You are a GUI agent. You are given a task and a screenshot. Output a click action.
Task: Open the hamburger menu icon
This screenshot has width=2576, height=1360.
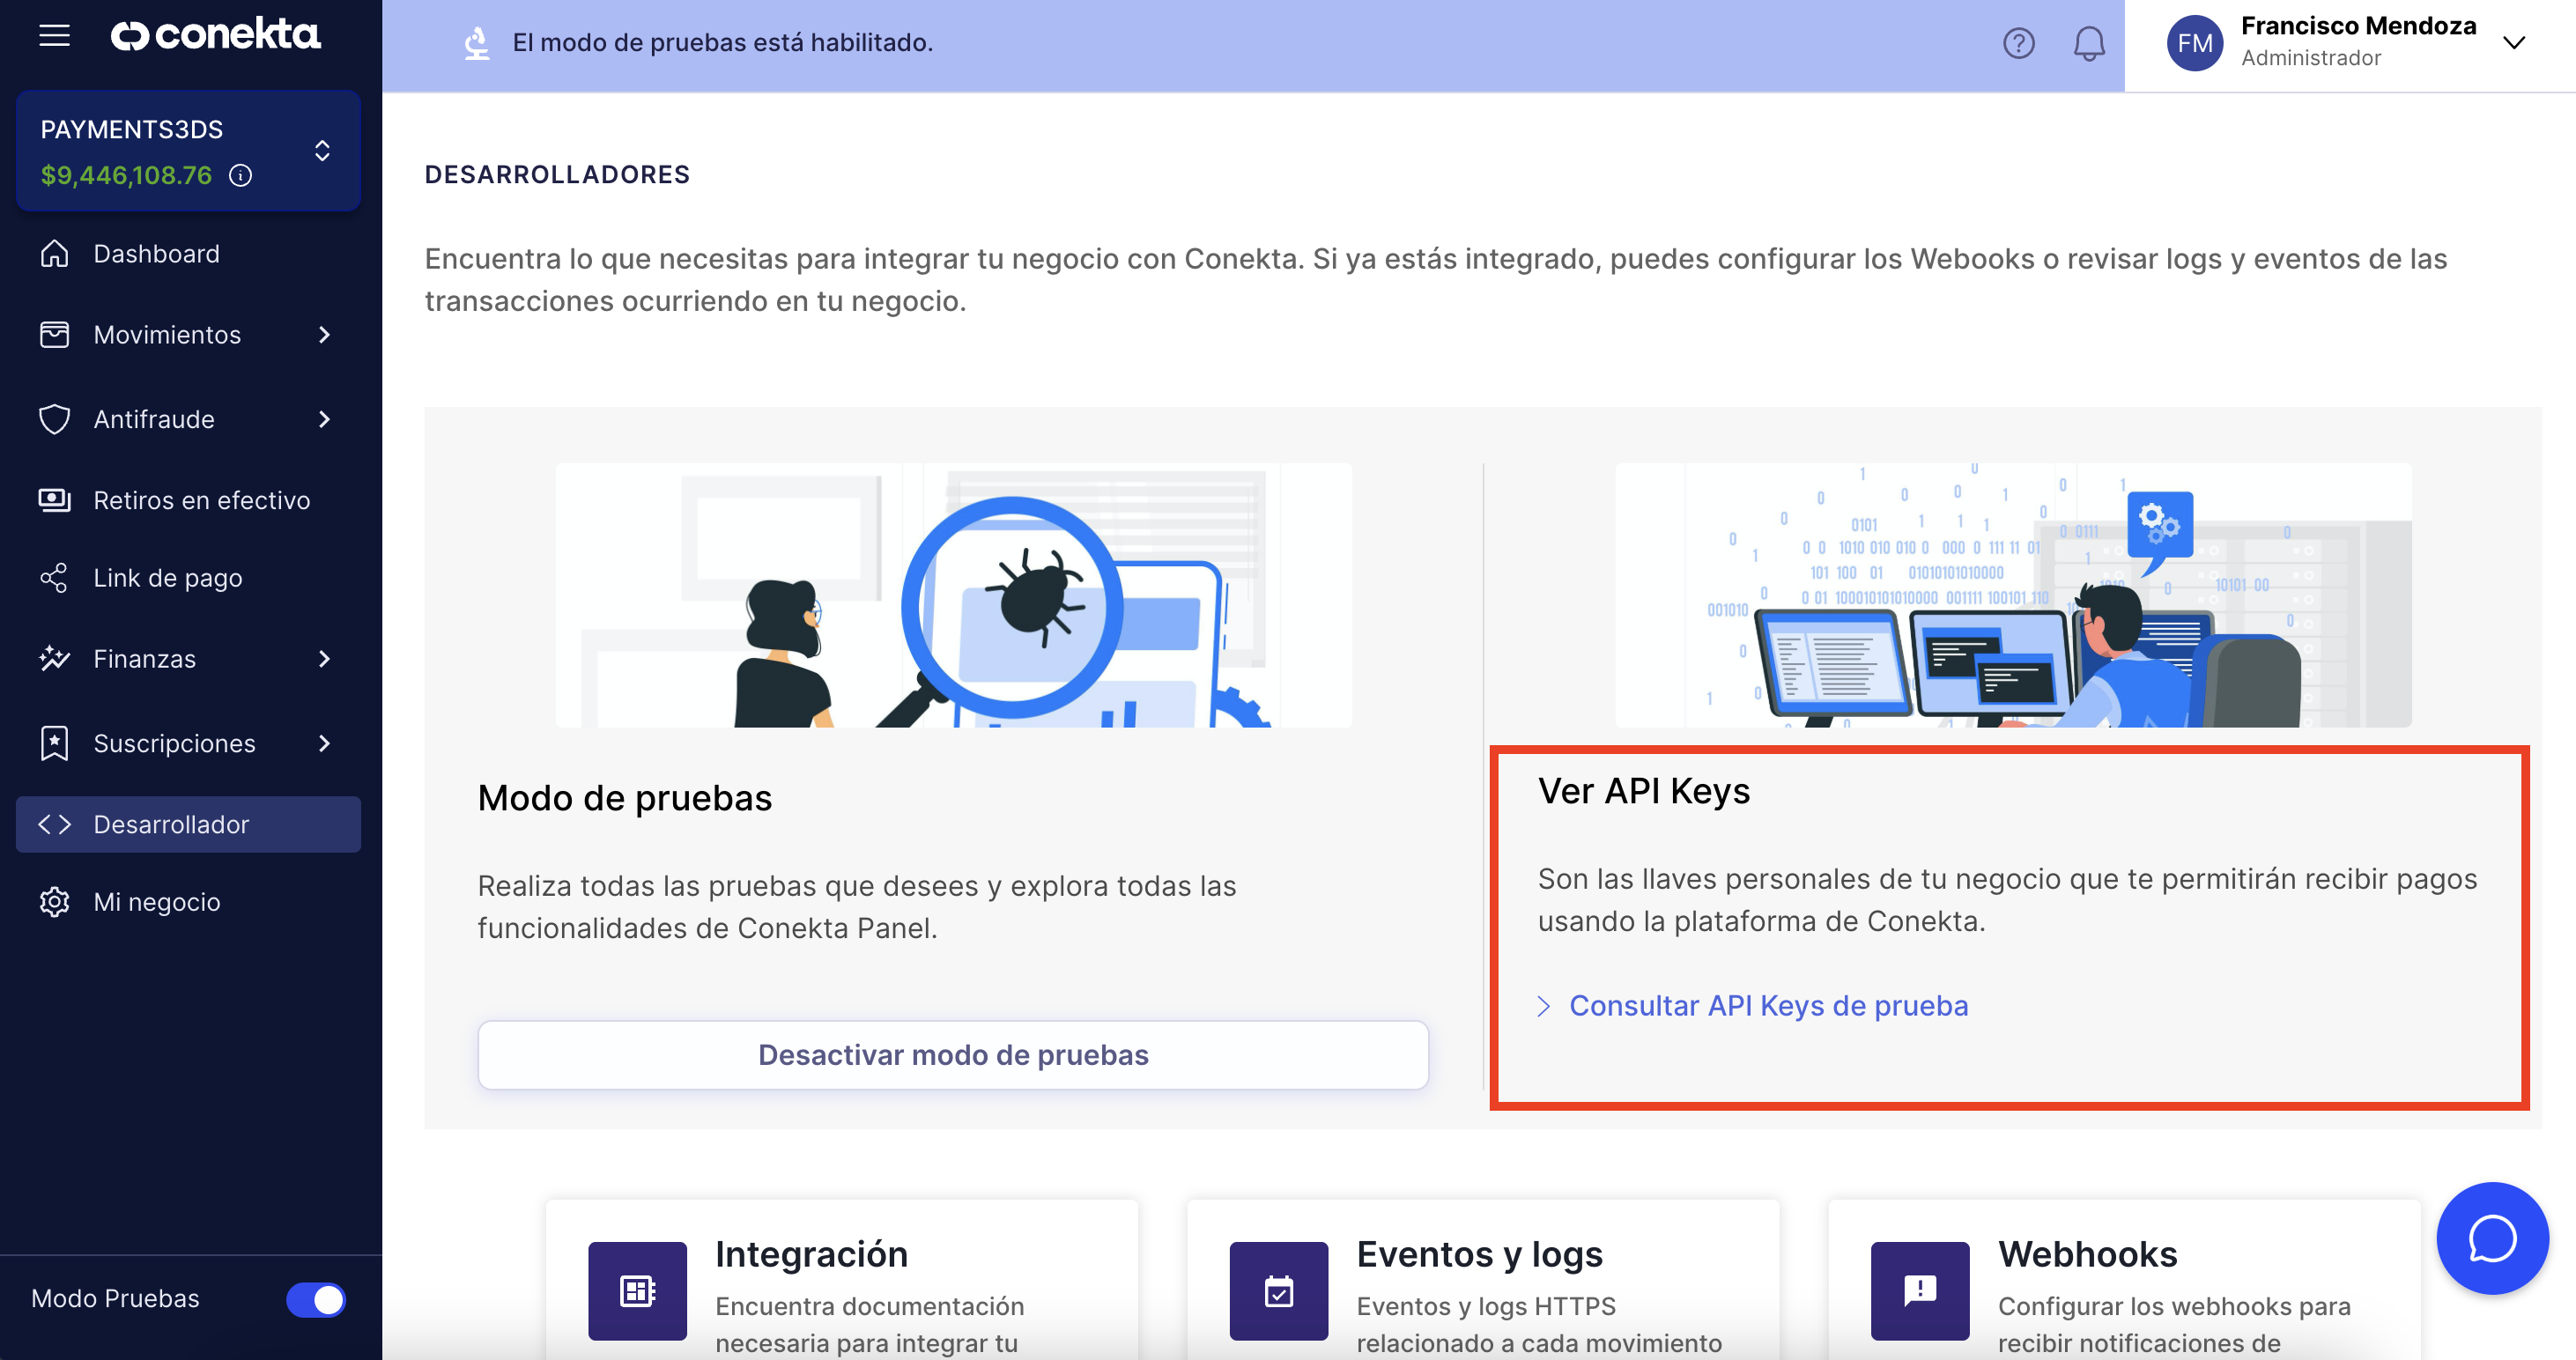click(x=54, y=35)
